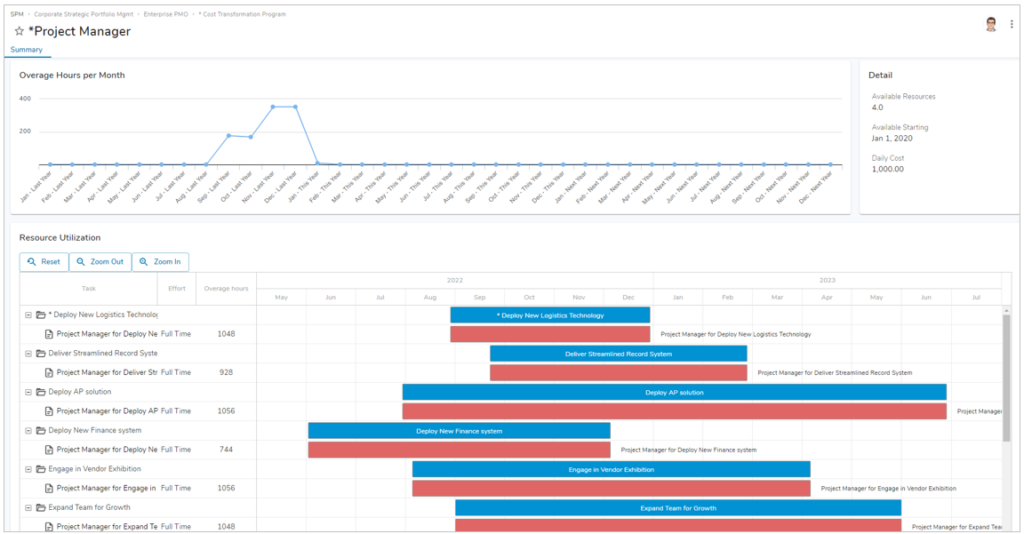Click the Nov - Last Year chart data point
Image resolution: width=1024 pixels, height=534 pixels.
point(273,107)
